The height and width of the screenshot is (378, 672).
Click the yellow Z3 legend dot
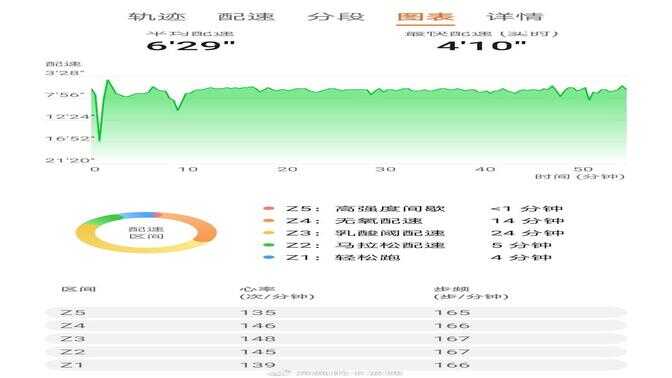pyautogui.click(x=269, y=233)
